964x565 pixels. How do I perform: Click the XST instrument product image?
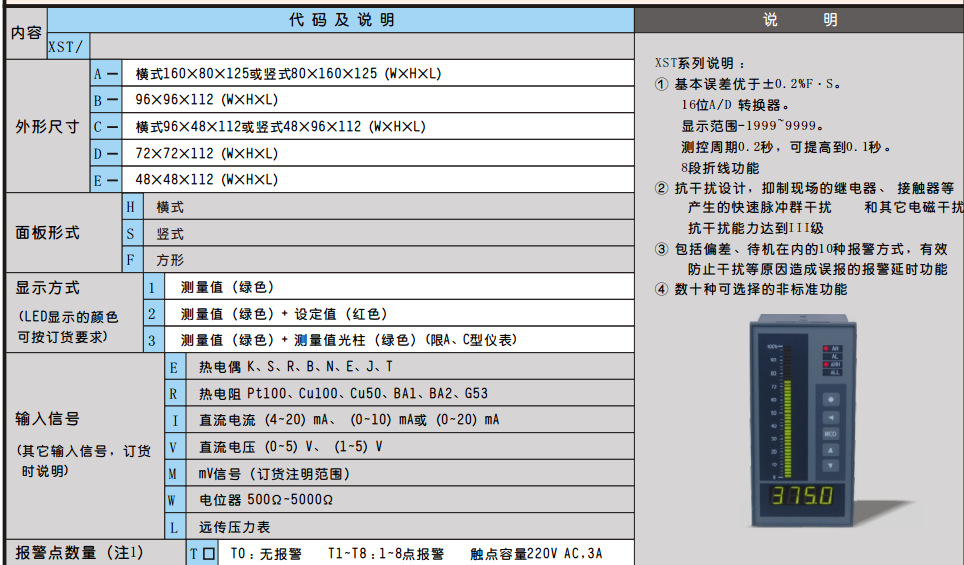pos(801,420)
